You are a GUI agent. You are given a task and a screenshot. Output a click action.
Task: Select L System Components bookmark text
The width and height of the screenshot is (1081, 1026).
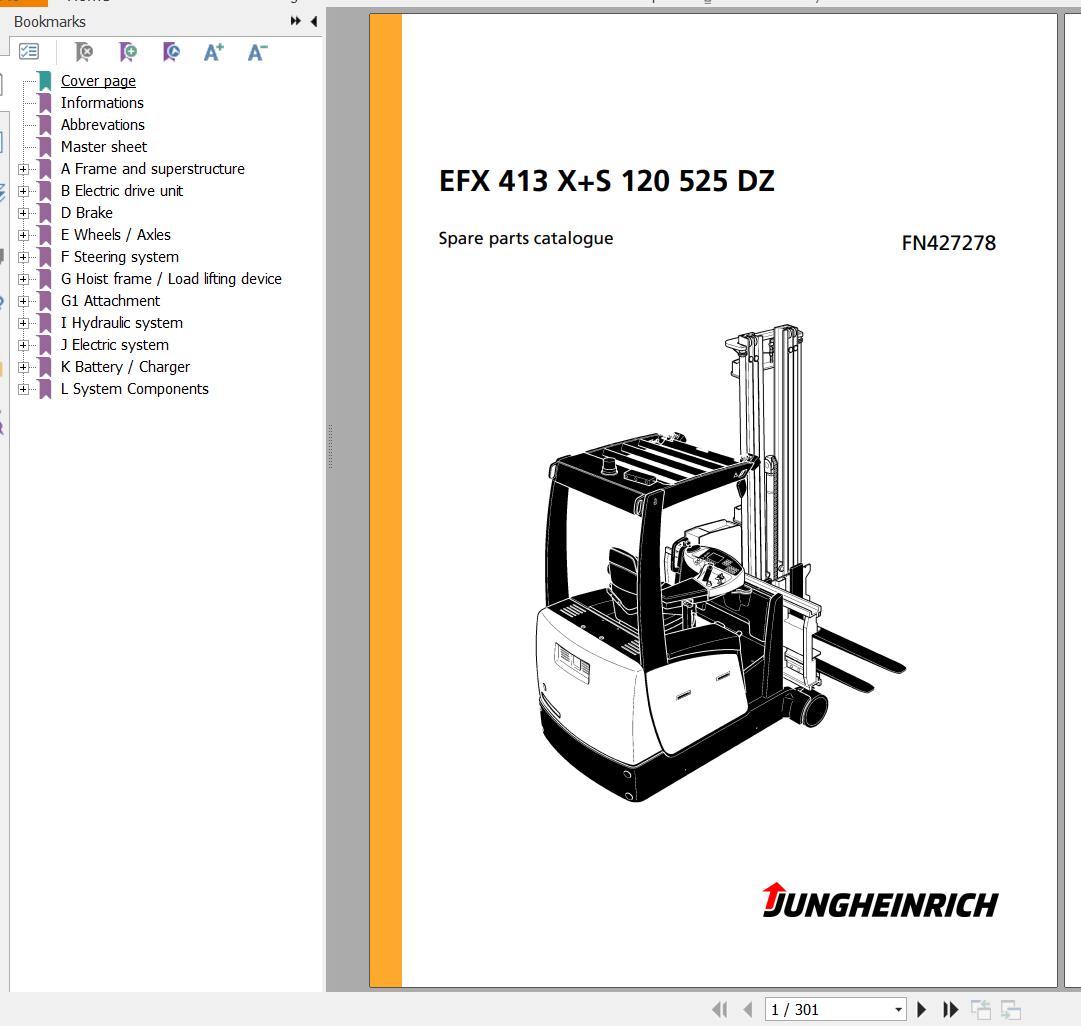(134, 389)
